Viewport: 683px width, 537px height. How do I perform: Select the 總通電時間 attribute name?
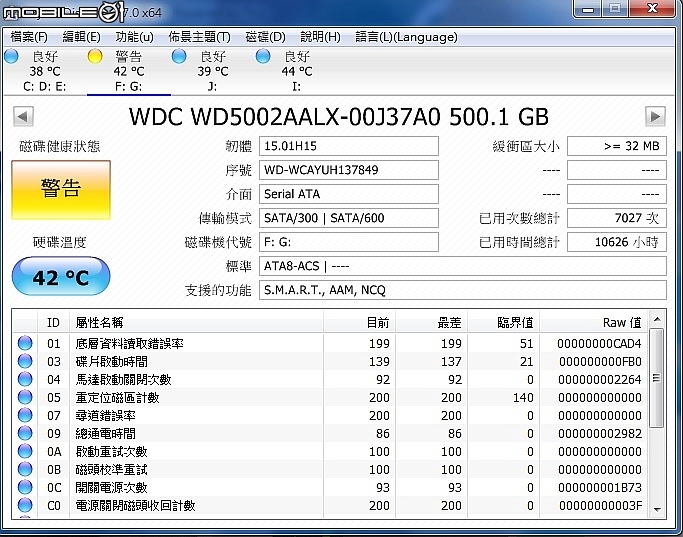(105, 434)
